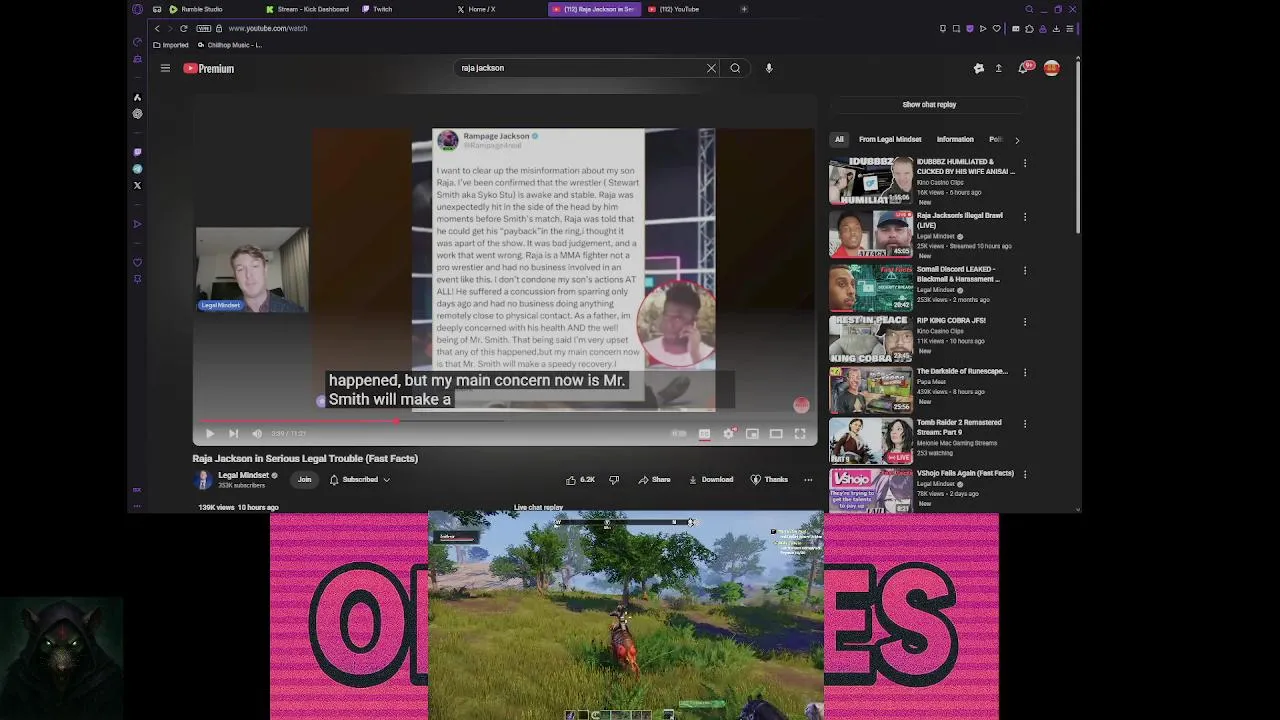
Task: Show chat replay
Action: tap(929, 104)
